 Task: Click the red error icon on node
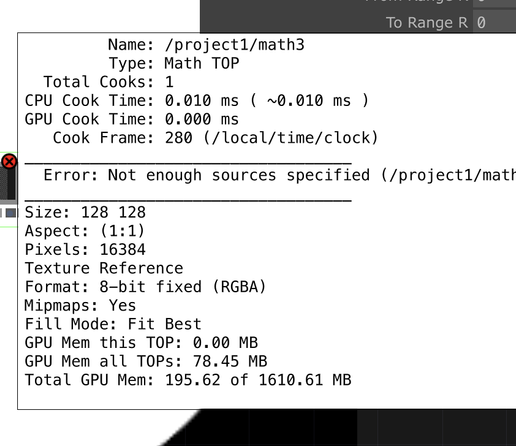pos(9,162)
